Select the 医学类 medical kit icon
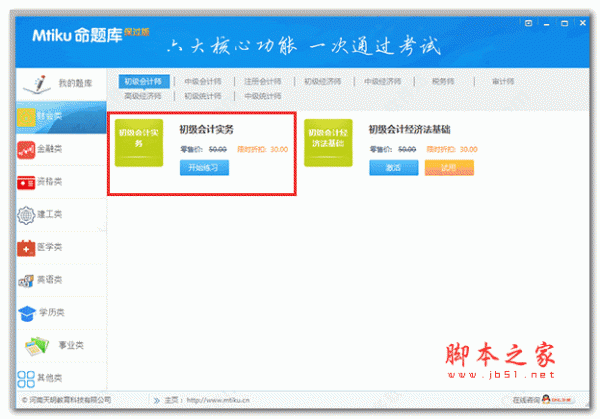 26,248
